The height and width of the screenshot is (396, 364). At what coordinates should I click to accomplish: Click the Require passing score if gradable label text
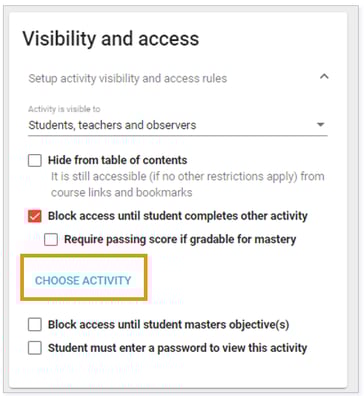pyautogui.click(x=180, y=239)
